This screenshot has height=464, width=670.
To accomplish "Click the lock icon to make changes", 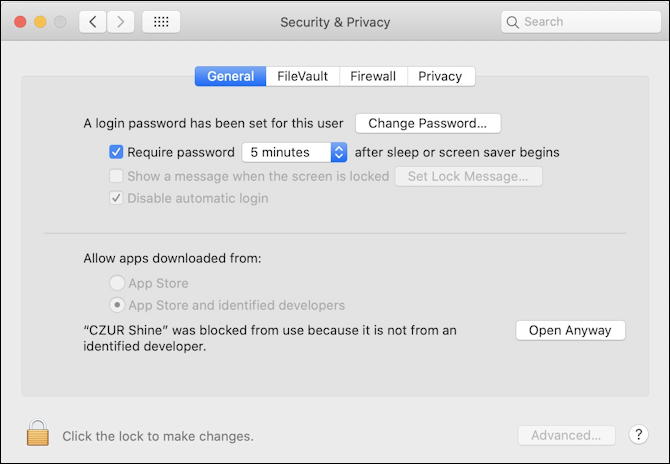I will pos(38,433).
